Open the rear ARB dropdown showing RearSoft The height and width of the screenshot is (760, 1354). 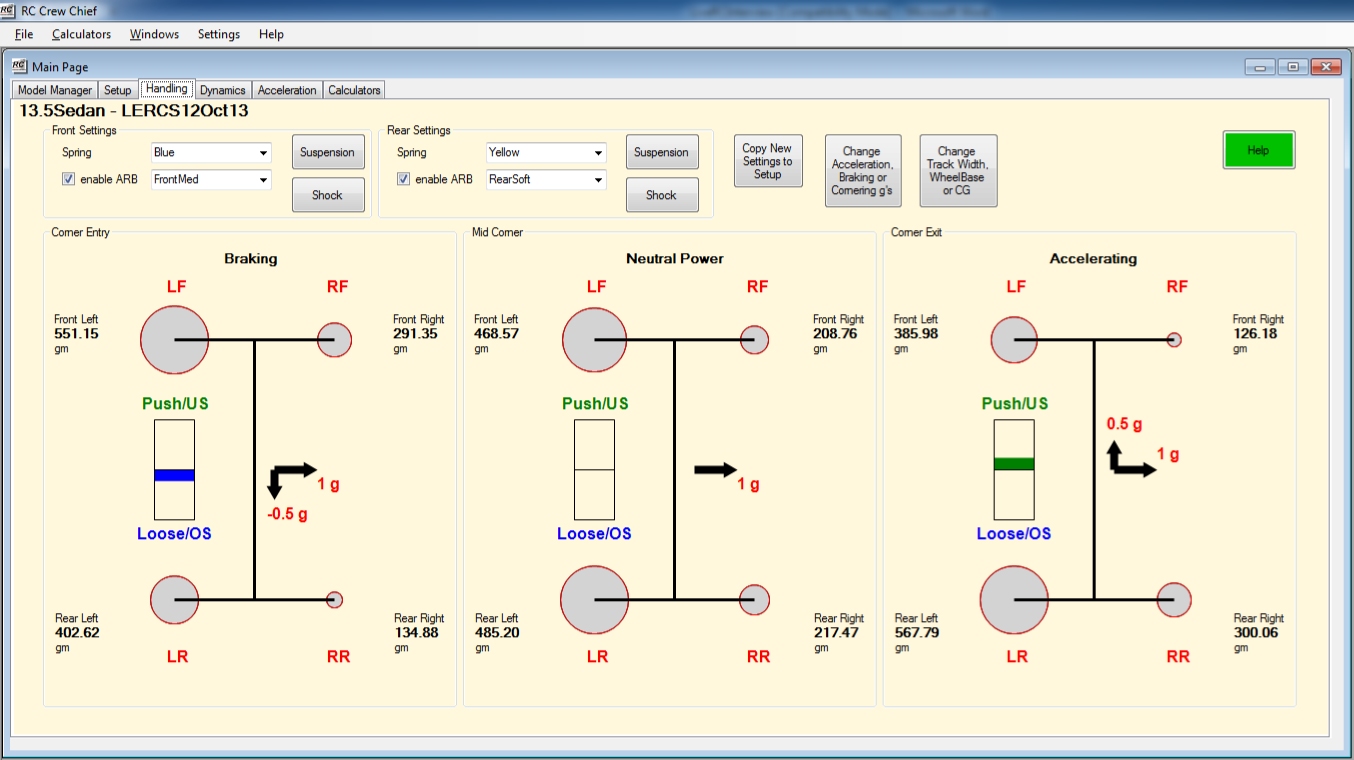point(546,180)
